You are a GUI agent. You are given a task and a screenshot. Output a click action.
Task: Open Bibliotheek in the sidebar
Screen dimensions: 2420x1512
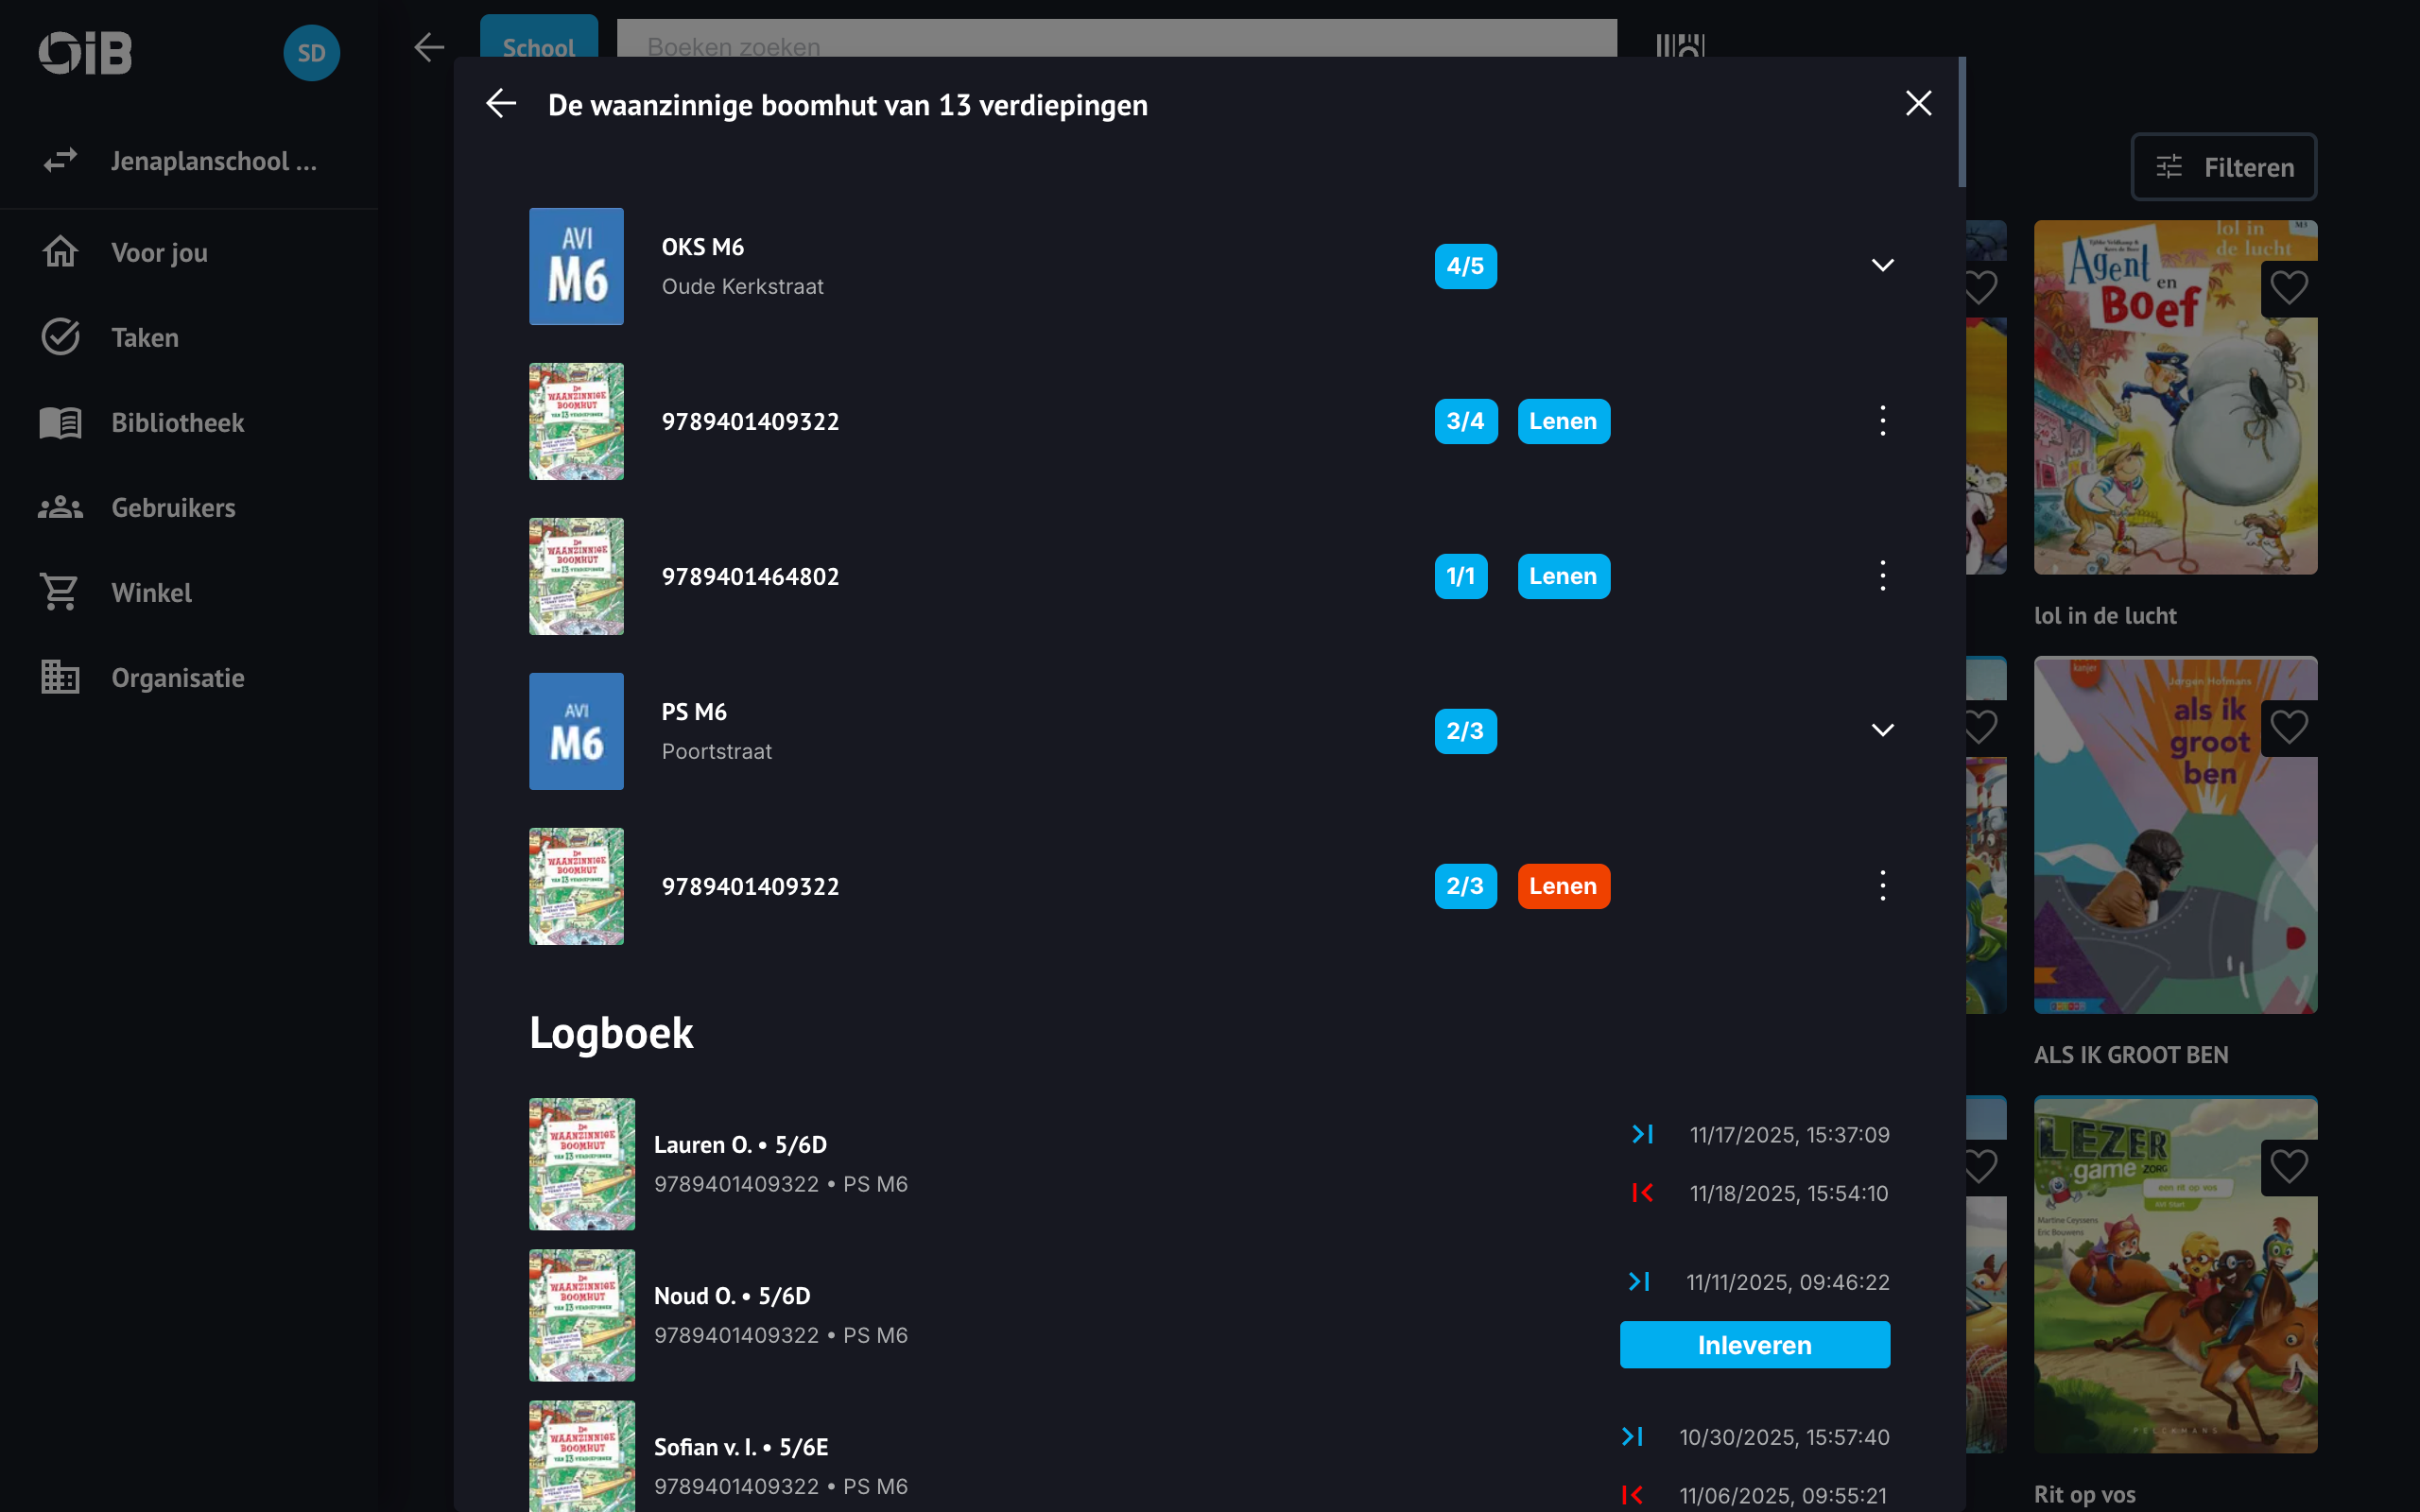177,423
